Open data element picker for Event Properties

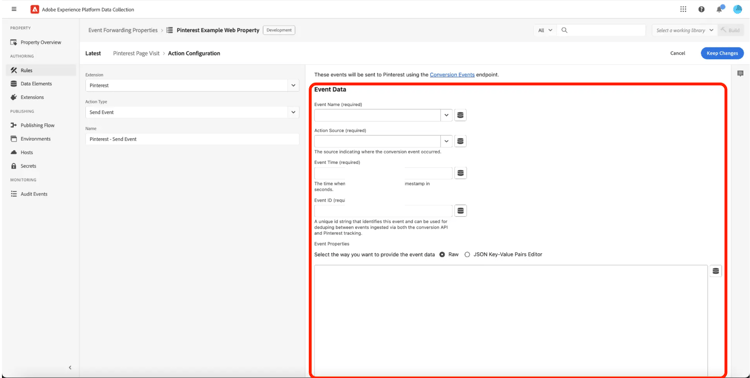(716, 271)
